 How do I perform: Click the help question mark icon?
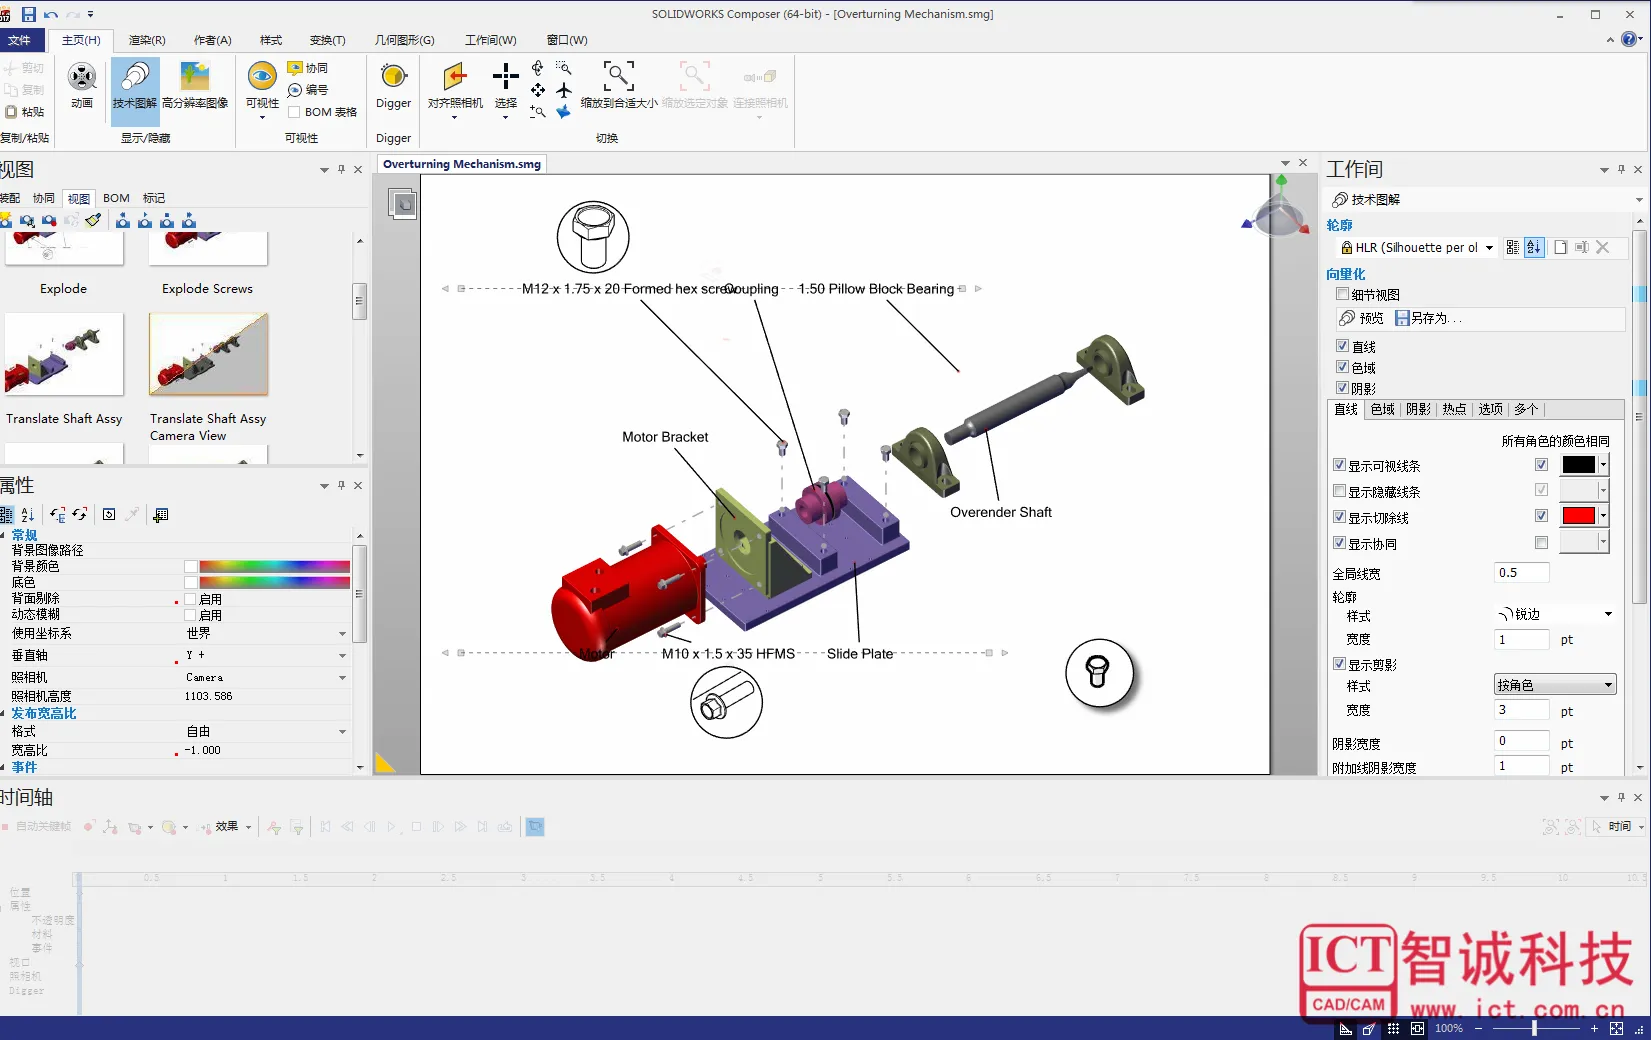pos(1629,39)
